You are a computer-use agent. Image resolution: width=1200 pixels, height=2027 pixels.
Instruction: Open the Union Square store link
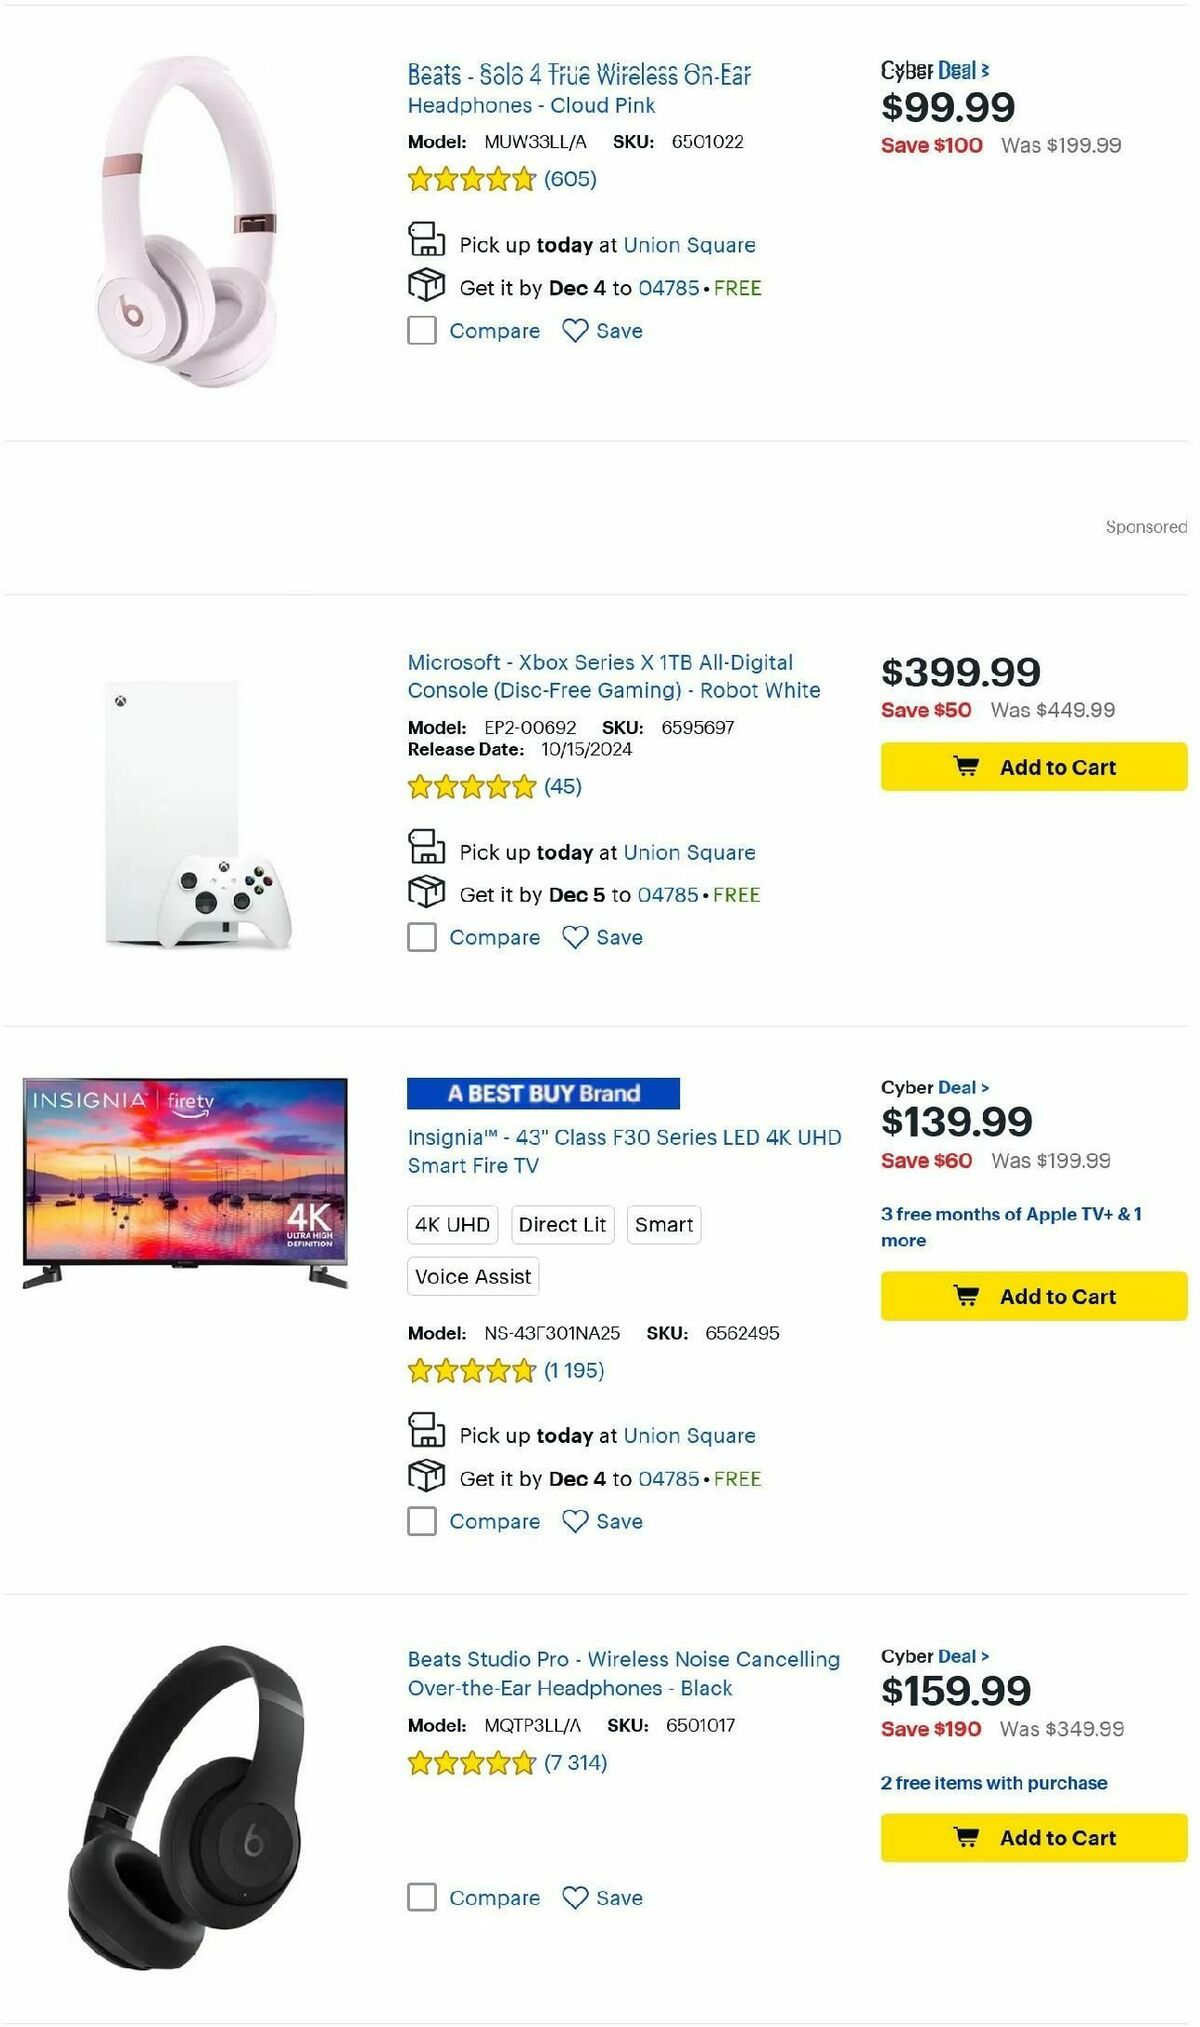(688, 244)
